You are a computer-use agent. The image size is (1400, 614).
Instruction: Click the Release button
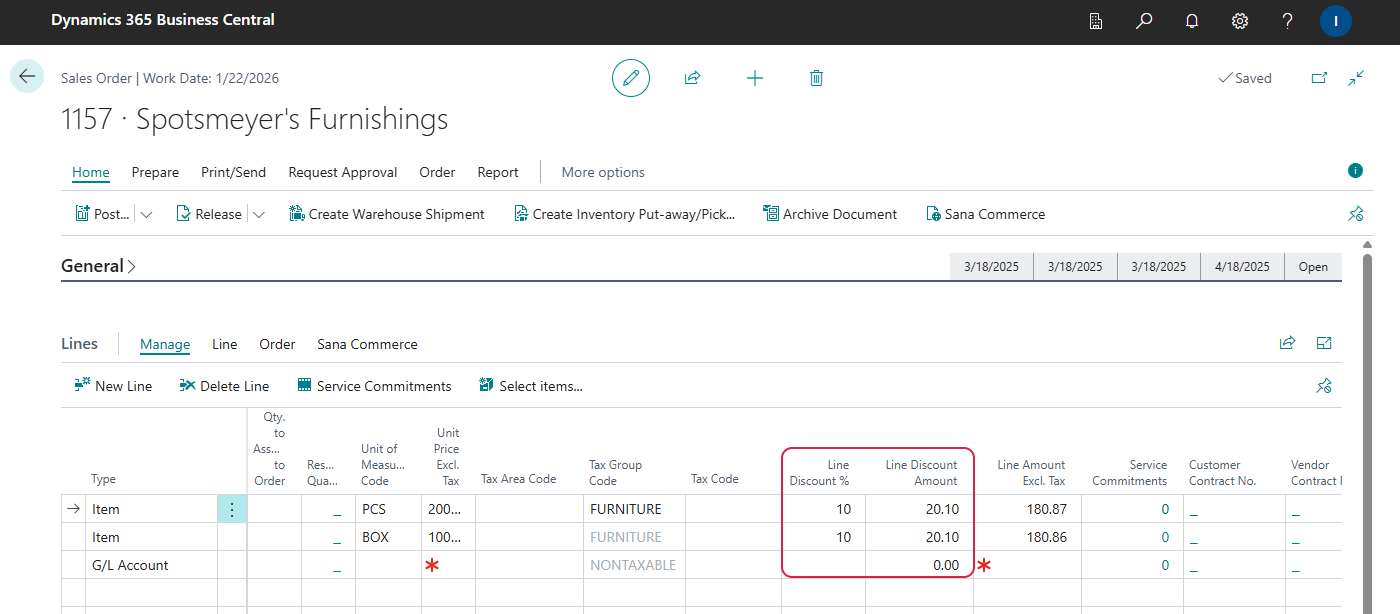point(209,214)
